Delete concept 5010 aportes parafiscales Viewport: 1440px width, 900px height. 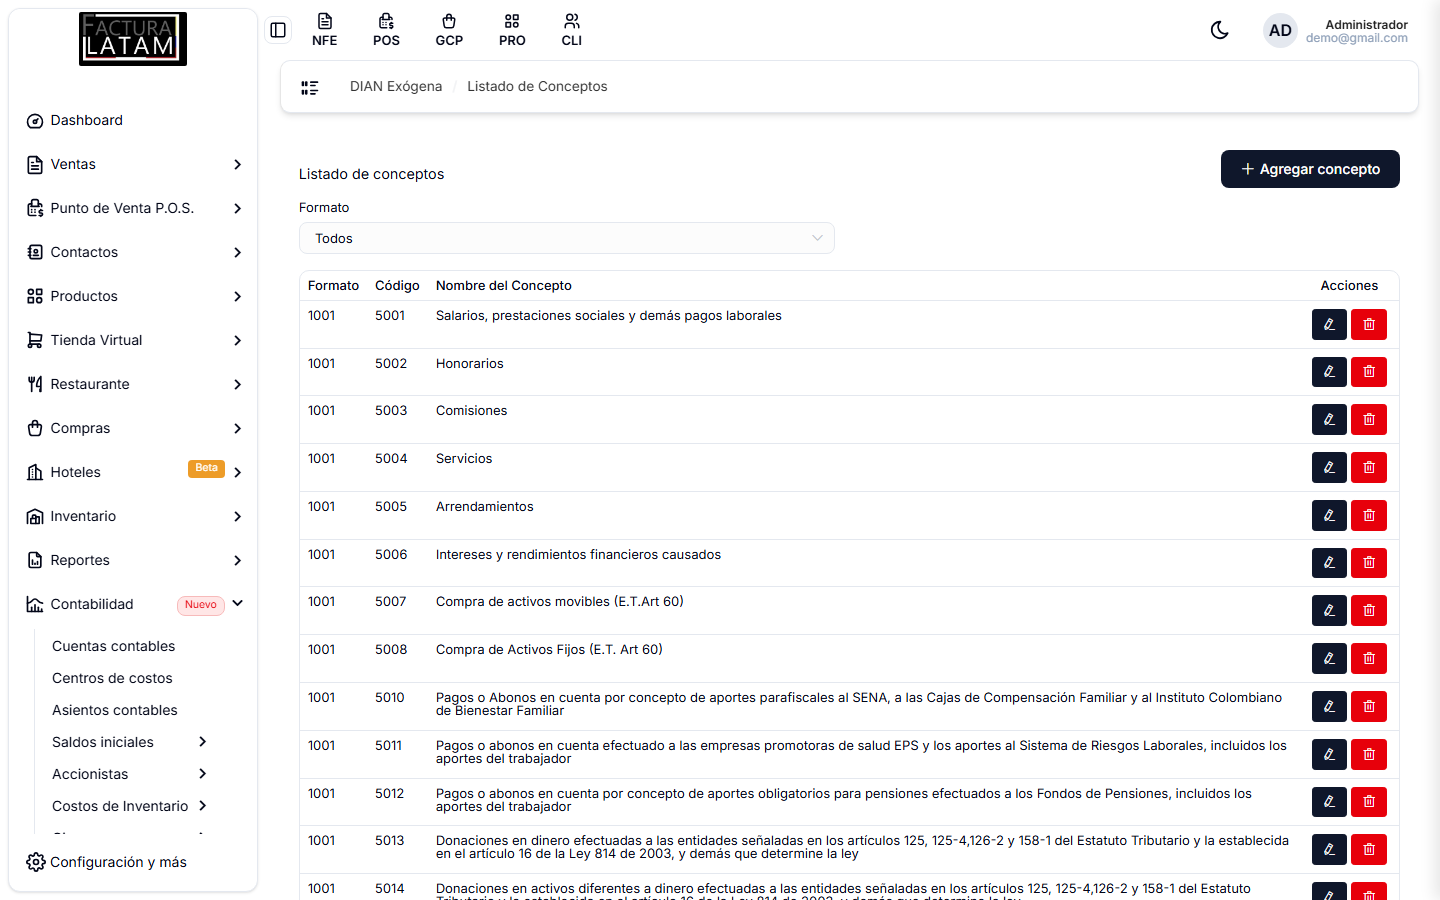coord(1369,706)
